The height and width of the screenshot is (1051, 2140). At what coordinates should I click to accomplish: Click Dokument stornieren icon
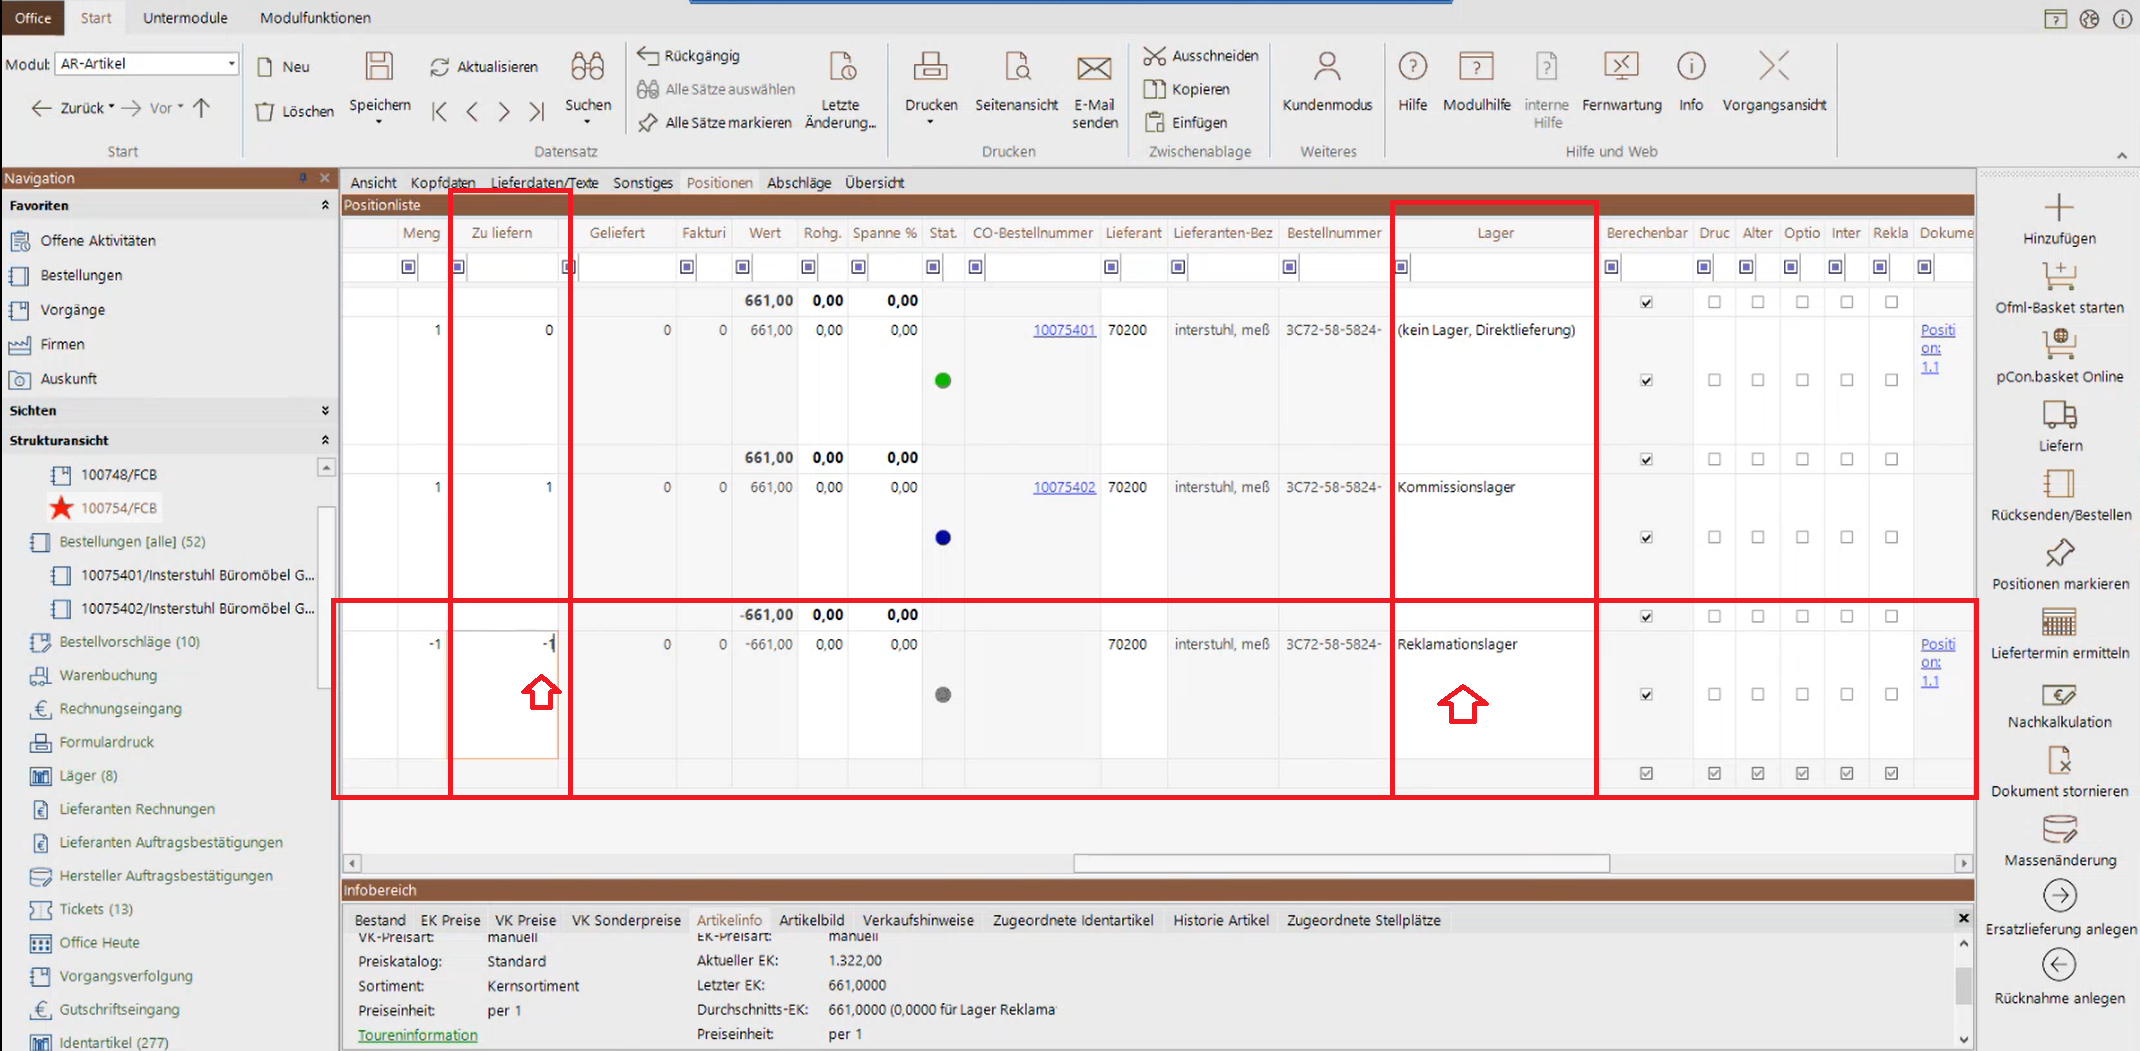point(2059,762)
